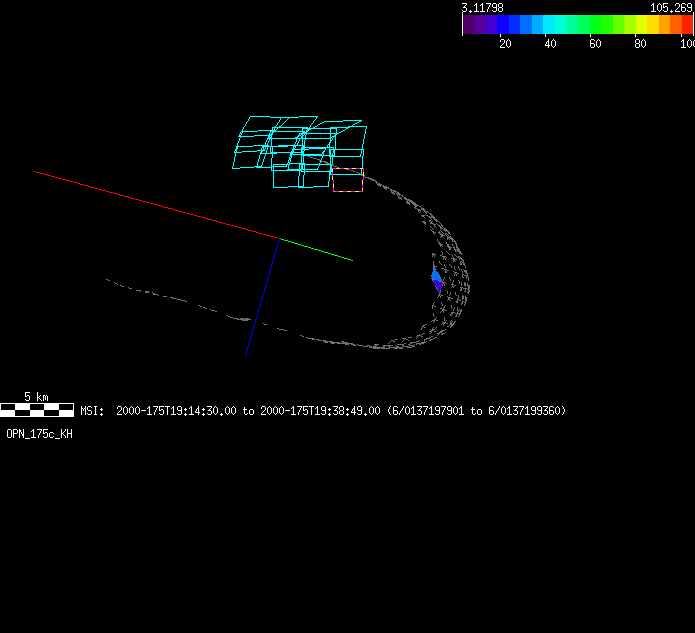Click the blue diamond patch on the wireframe
The image size is (695, 633).
tap(436, 280)
